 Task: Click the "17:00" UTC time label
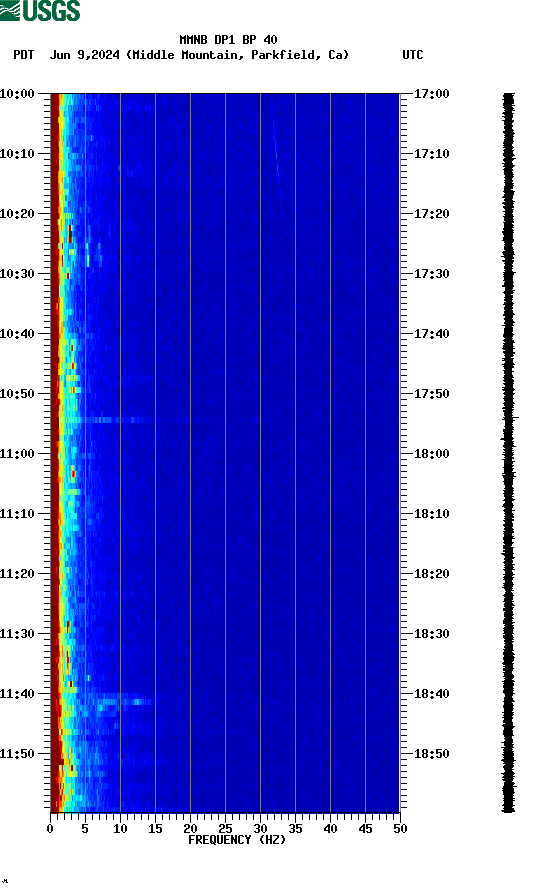pos(431,94)
